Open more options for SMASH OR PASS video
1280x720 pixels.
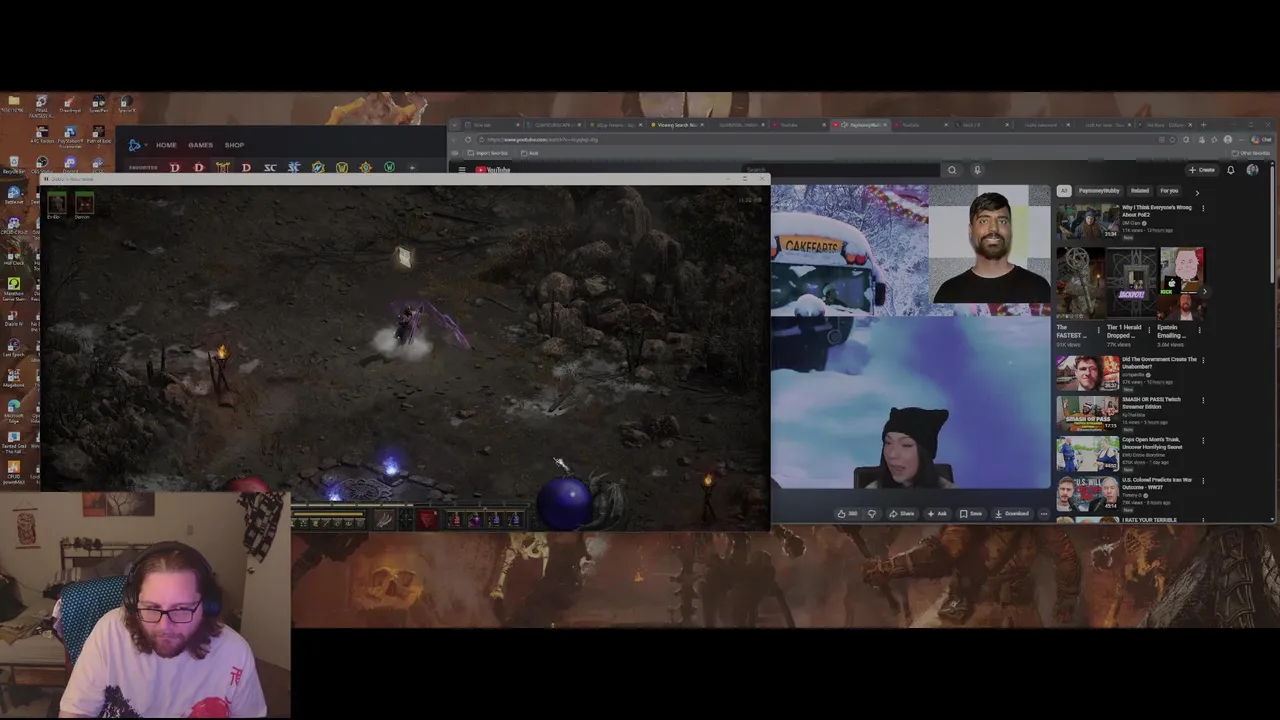pos(1203,400)
